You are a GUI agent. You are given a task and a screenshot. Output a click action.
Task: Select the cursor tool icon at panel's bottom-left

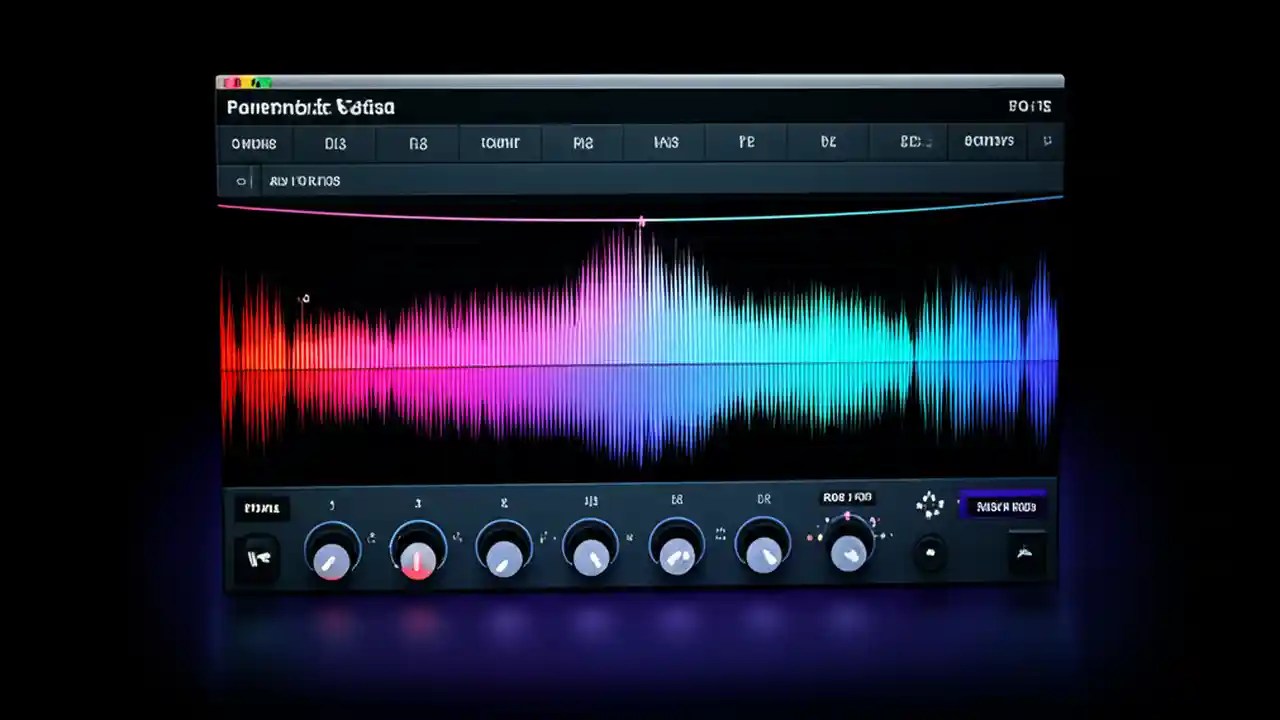[x=260, y=558]
